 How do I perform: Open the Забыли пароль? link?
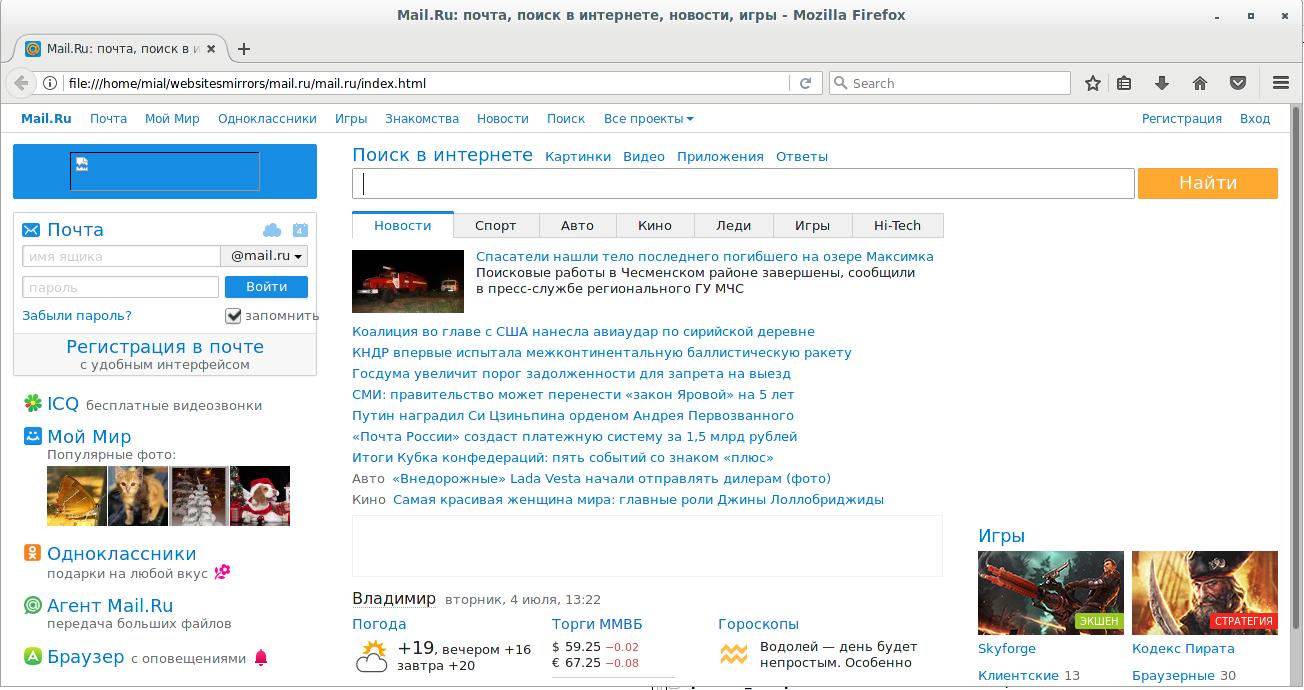pyautogui.click(x=77, y=315)
